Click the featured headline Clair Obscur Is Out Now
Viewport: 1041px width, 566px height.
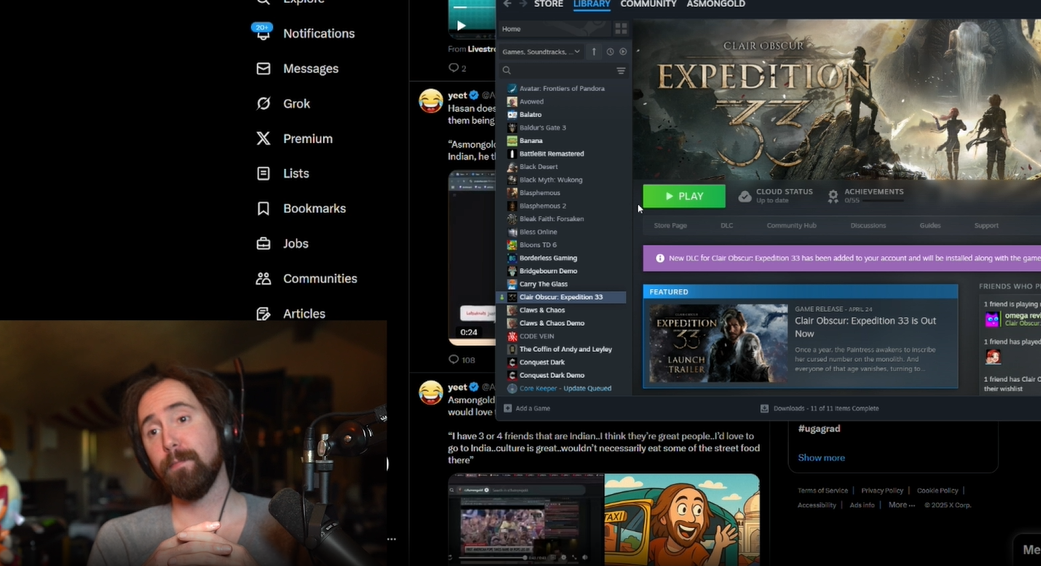coord(865,327)
